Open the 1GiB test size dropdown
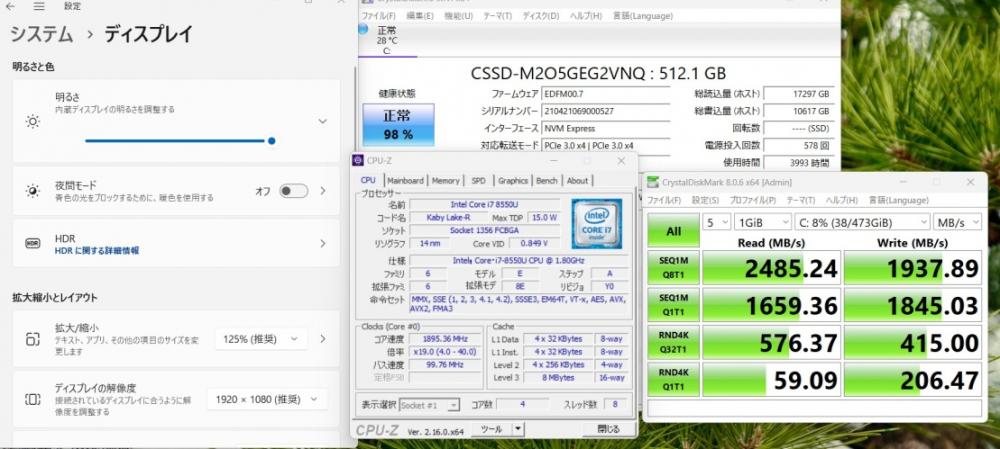The width and height of the screenshot is (1000, 449). click(x=762, y=222)
